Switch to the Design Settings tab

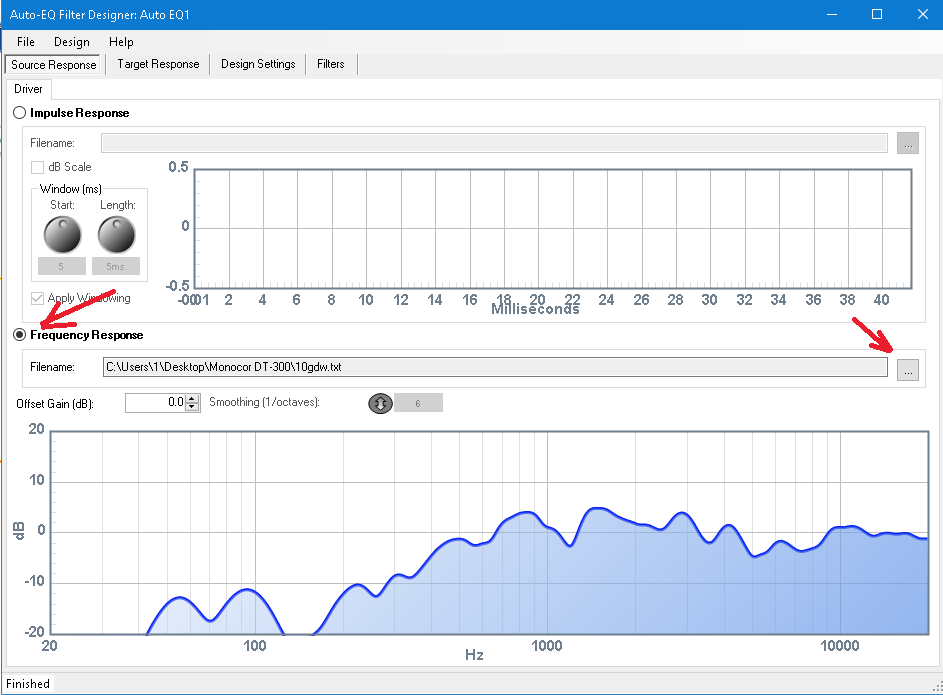pos(258,64)
